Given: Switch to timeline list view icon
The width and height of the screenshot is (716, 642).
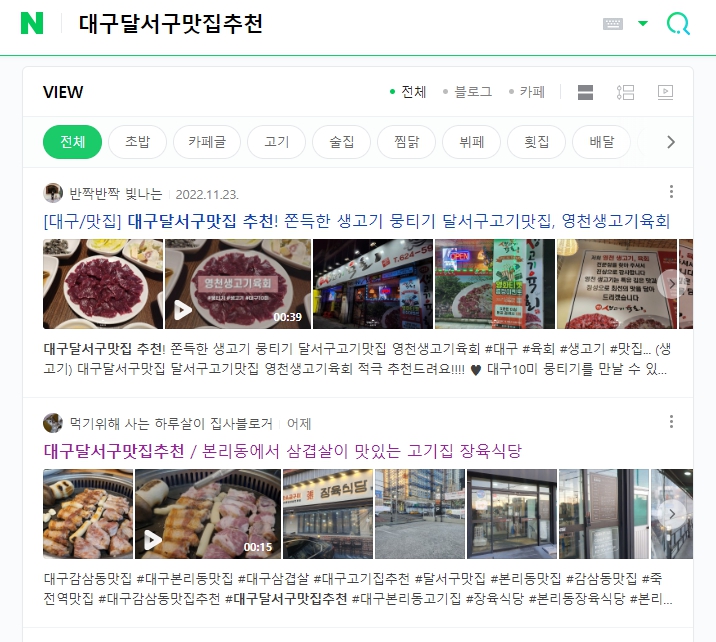Looking at the screenshot, I should pyautogui.click(x=625, y=92).
